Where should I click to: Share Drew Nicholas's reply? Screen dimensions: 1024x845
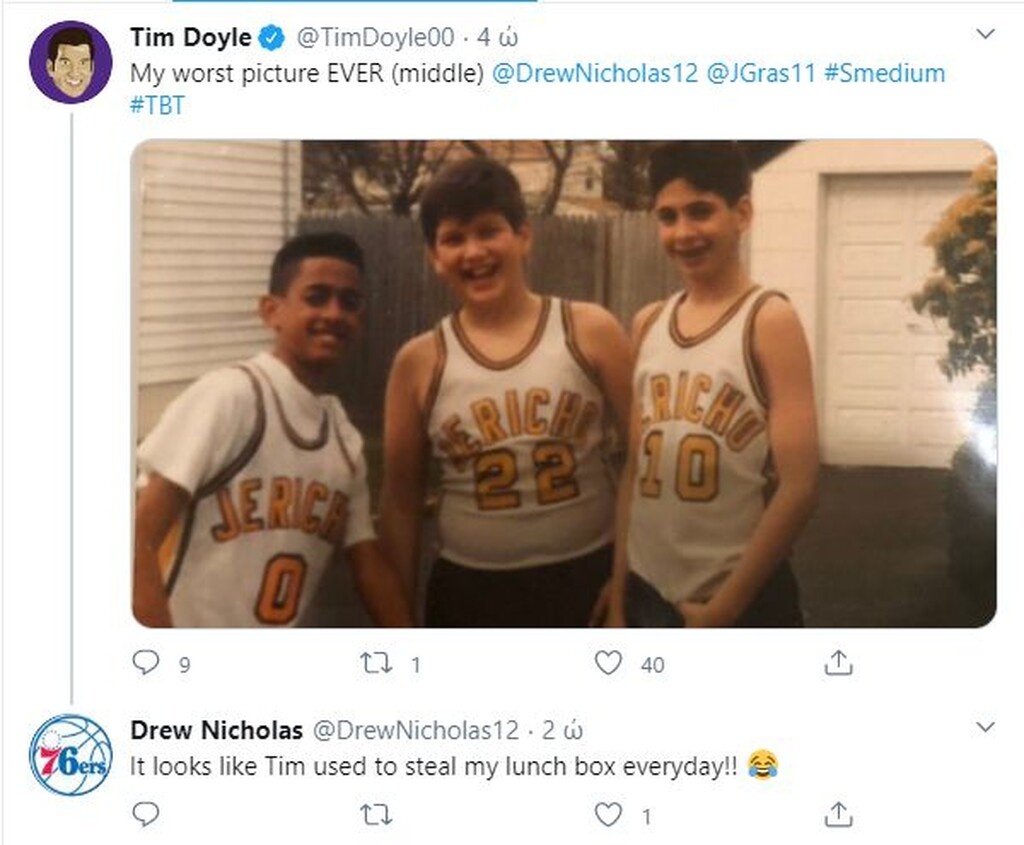(x=839, y=815)
